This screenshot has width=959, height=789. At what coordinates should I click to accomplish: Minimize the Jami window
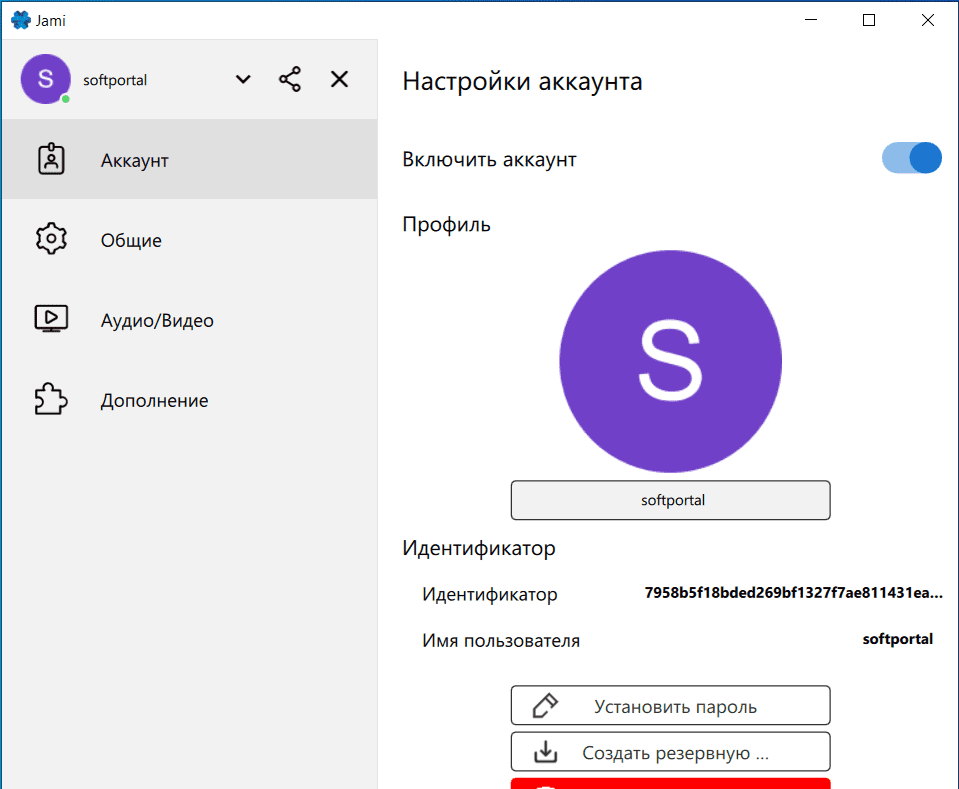[x=811, y=20]
